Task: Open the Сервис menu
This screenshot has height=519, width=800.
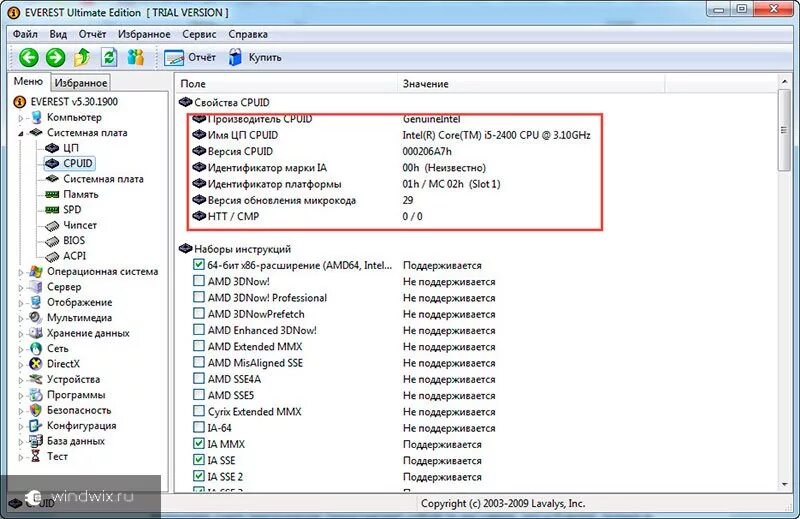Action: (199, 34)
